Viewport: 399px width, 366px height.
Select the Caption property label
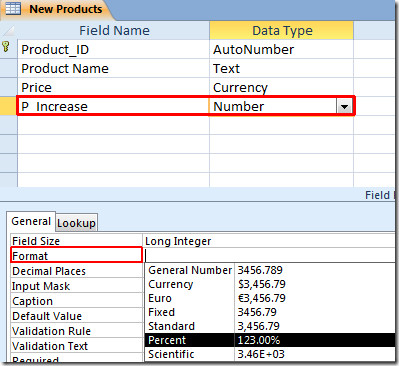point(77,301)
